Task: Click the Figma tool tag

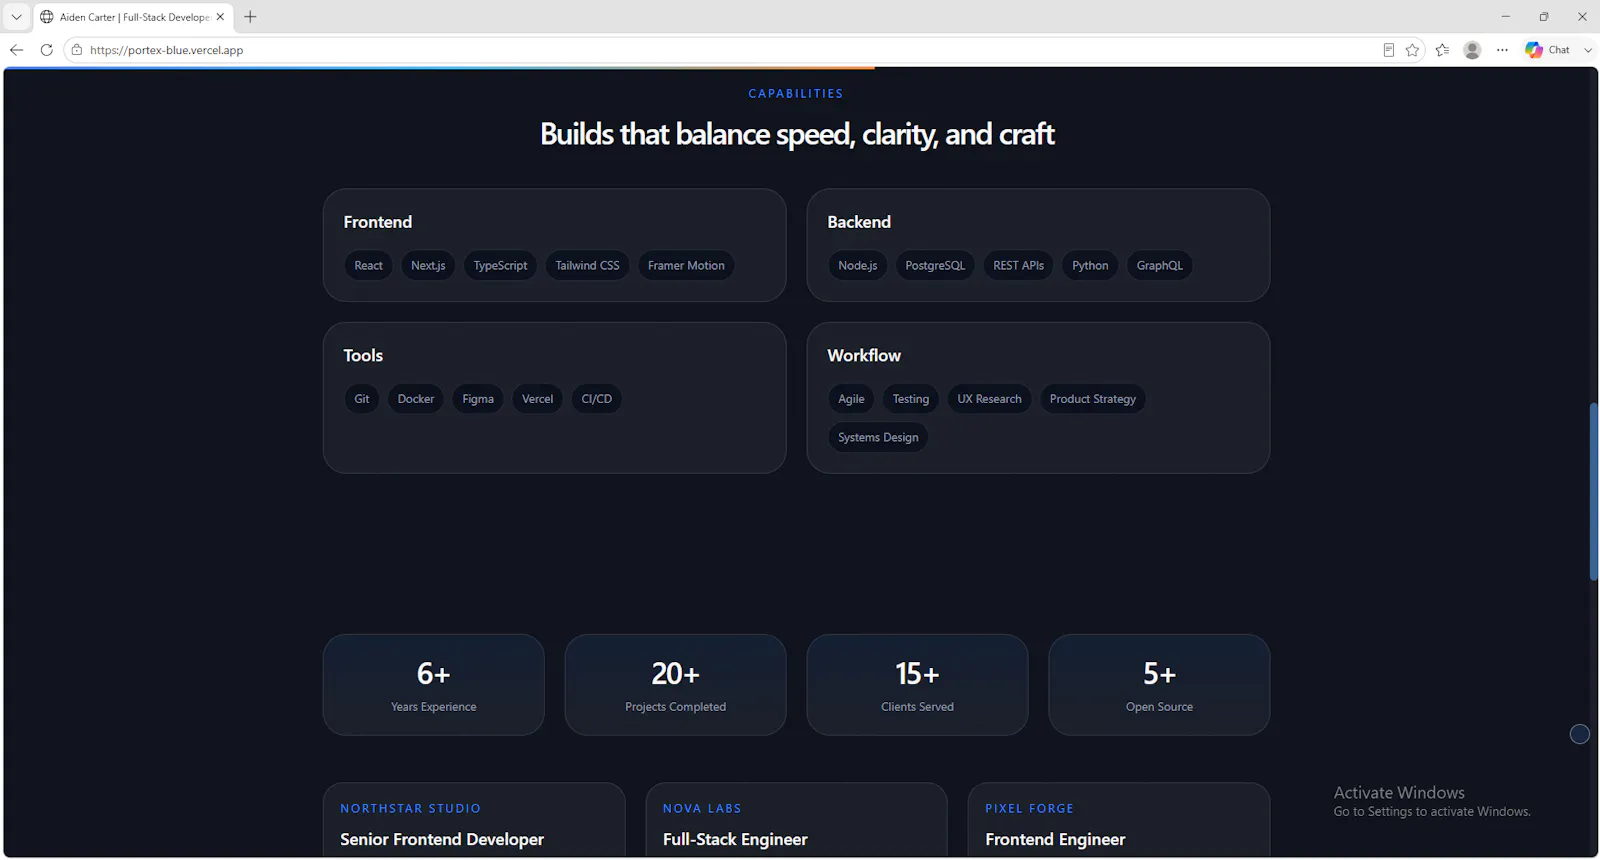Action: (x=477, y=398)
